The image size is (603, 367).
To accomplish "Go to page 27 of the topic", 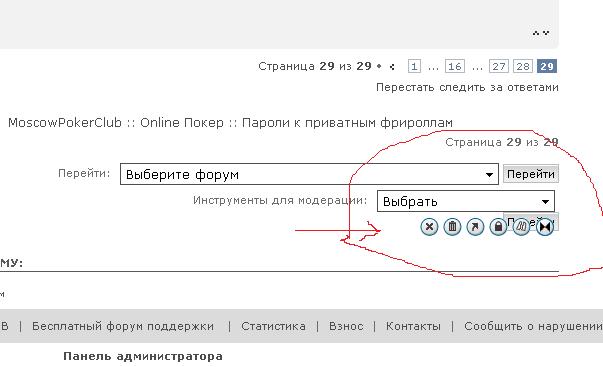I will 499,67.
